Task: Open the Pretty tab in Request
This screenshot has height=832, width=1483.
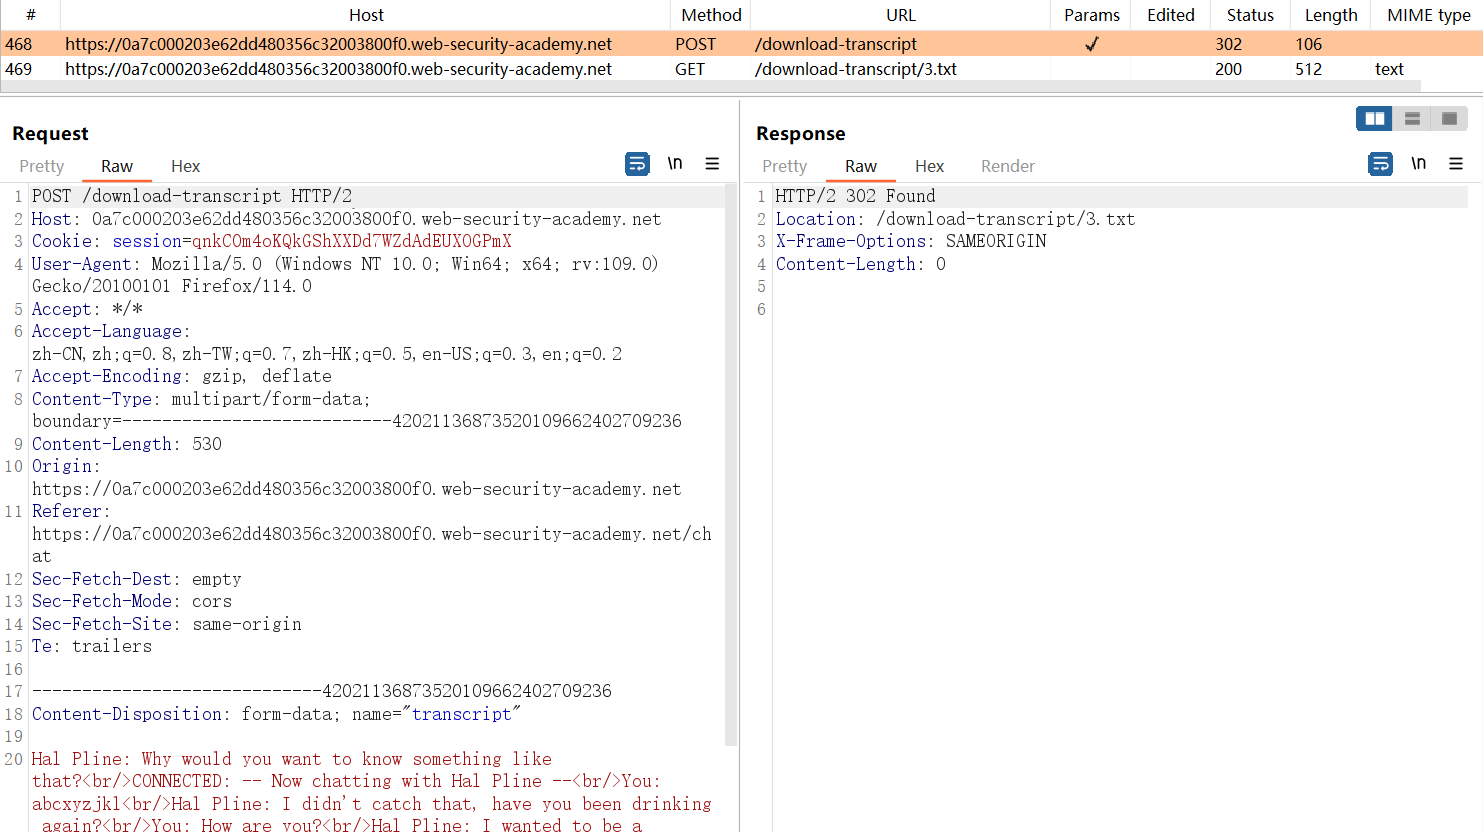Action: pos(42,166)
